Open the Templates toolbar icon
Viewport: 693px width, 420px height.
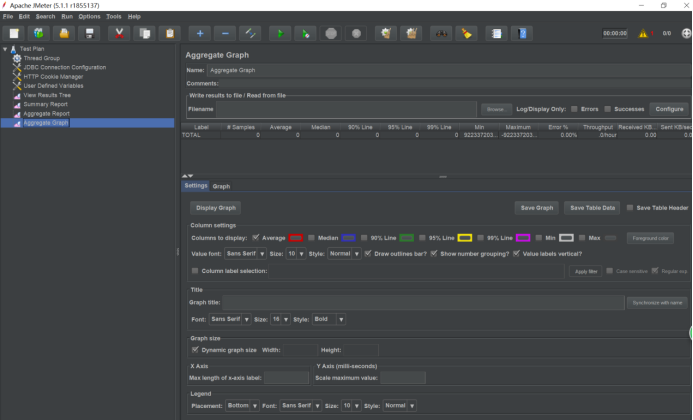[x=39, y=34]
